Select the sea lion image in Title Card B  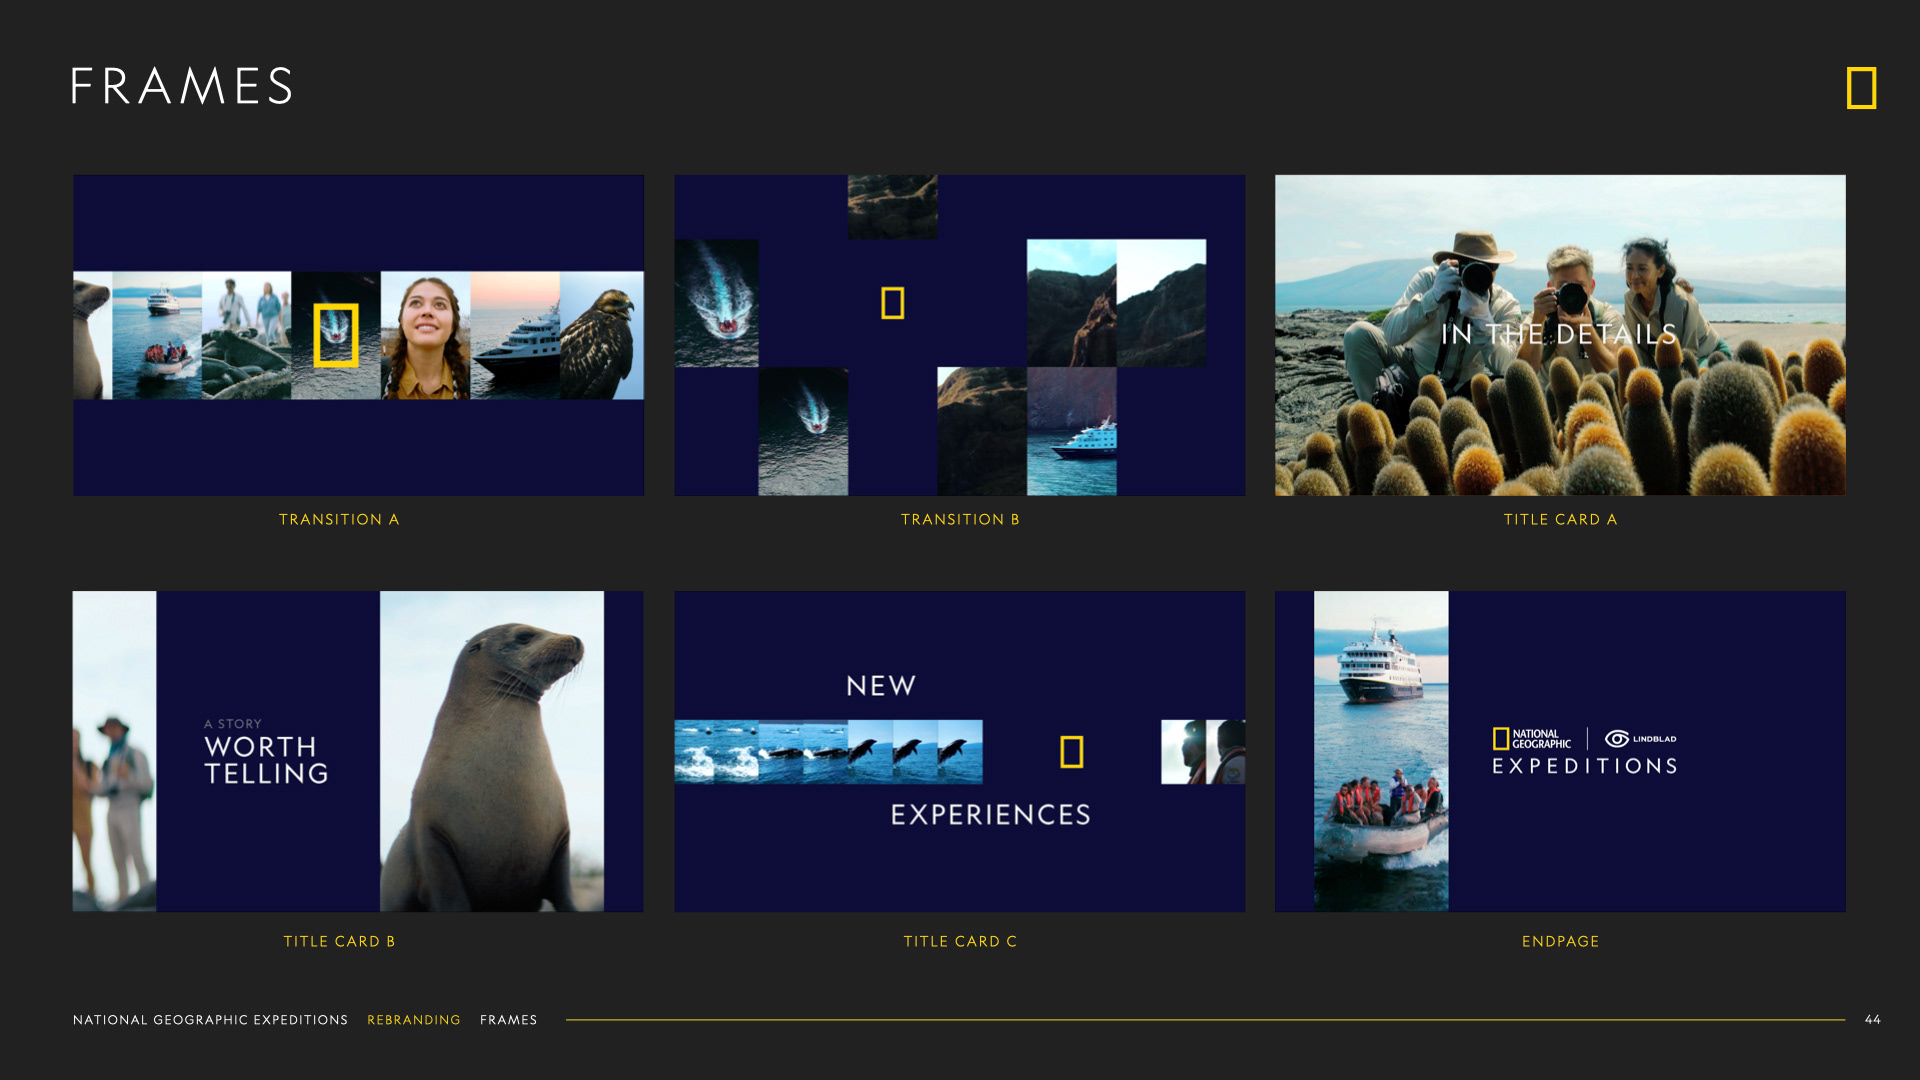(491, 751)
